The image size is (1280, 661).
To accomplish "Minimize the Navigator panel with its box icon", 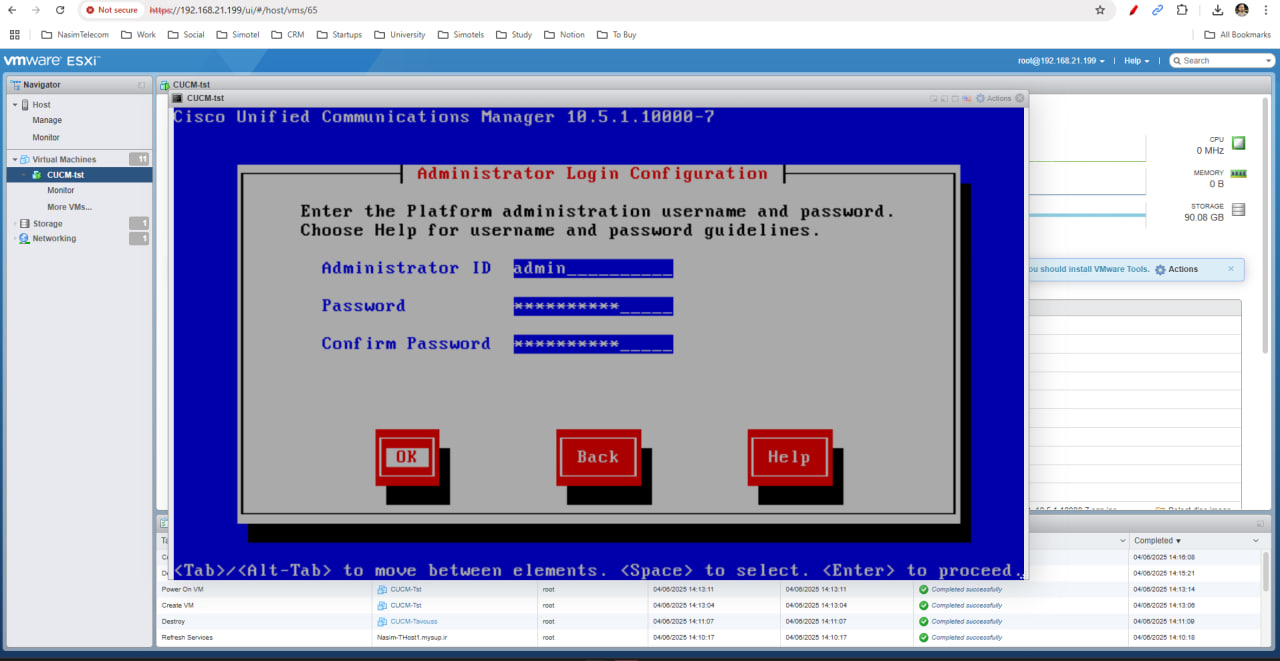I will [141, 85].
